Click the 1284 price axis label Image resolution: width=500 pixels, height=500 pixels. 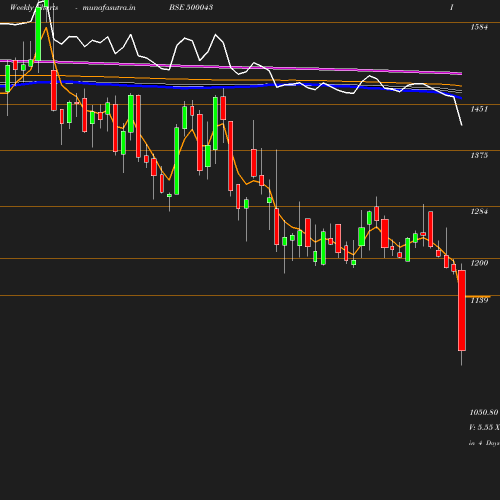[x=479, y=212]
